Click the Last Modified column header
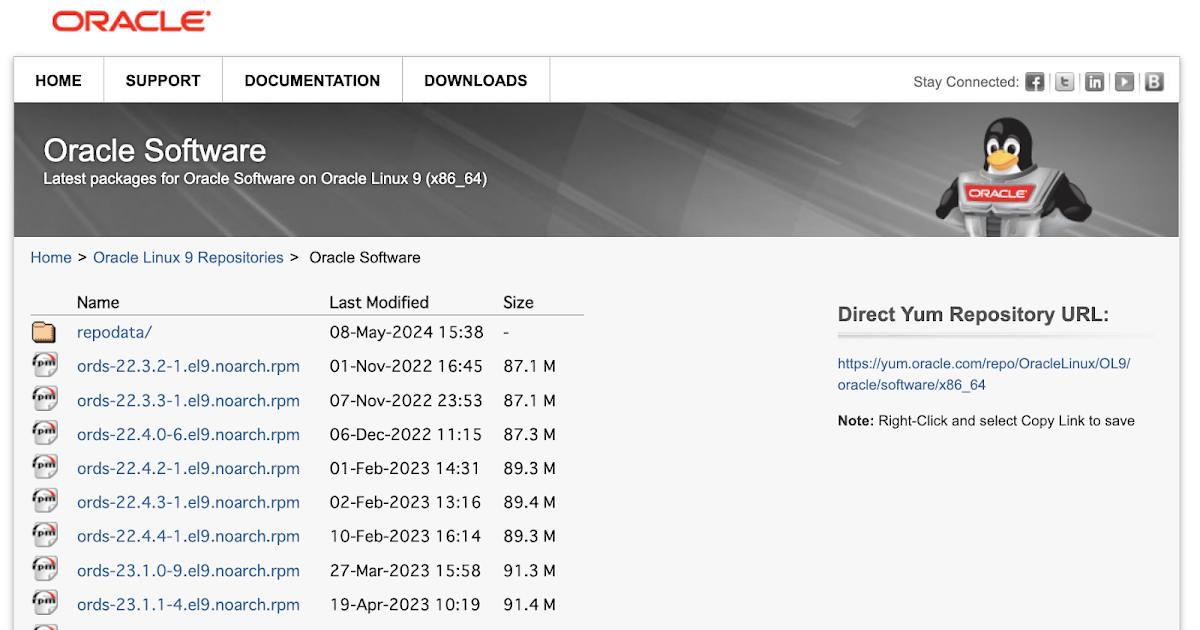The width and height of the screenshot is (1200, 630). click(x=379, y=302)
